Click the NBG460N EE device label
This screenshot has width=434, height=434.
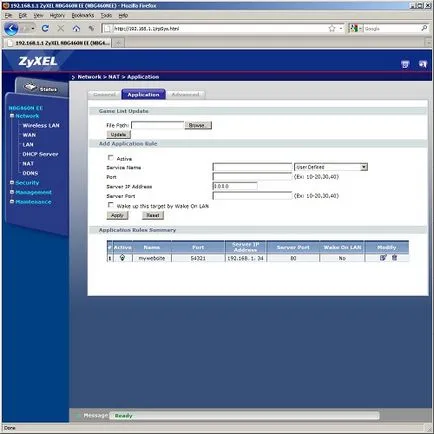[x=26, y=108]
